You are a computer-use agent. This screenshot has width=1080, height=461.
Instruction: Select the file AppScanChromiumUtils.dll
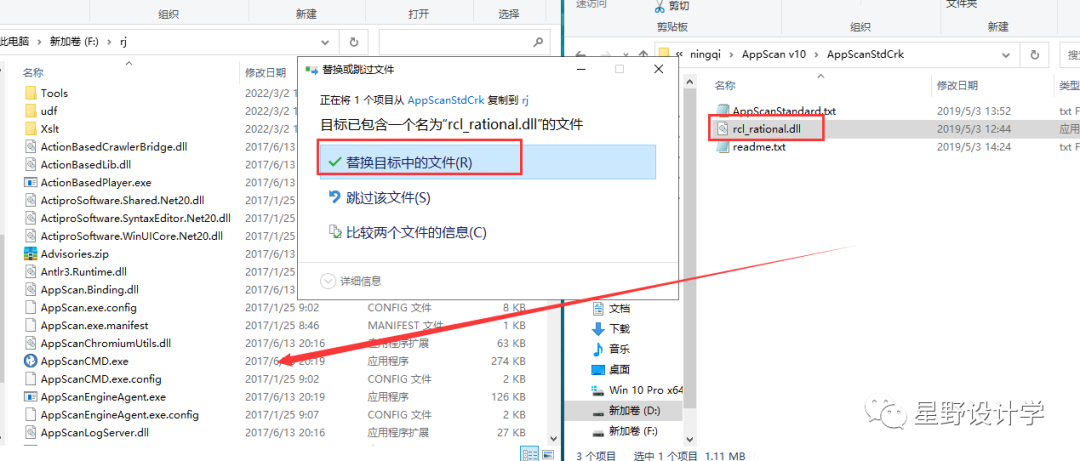(105, 343)
